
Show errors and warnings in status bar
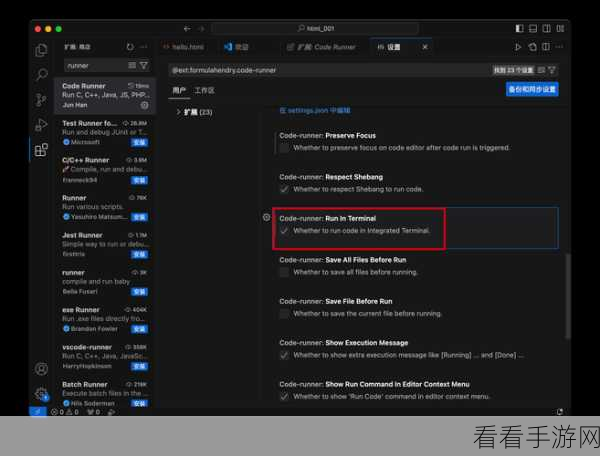(65, 412)
